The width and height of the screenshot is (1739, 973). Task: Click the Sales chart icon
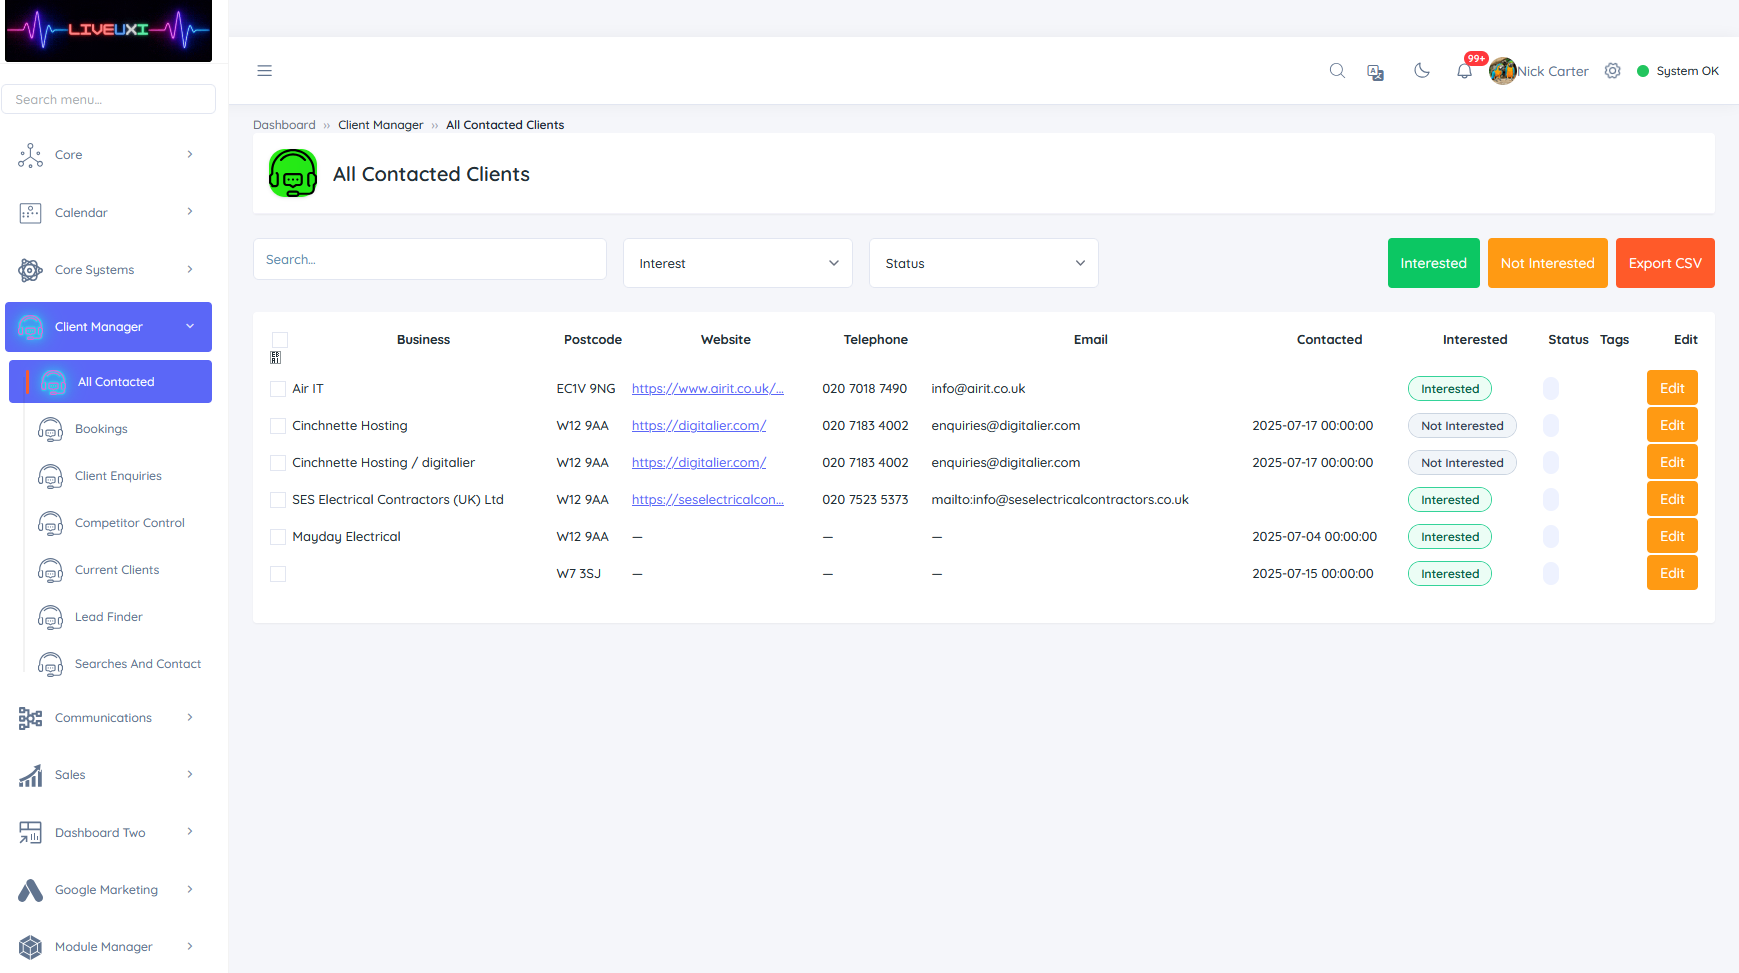[30, 775]
